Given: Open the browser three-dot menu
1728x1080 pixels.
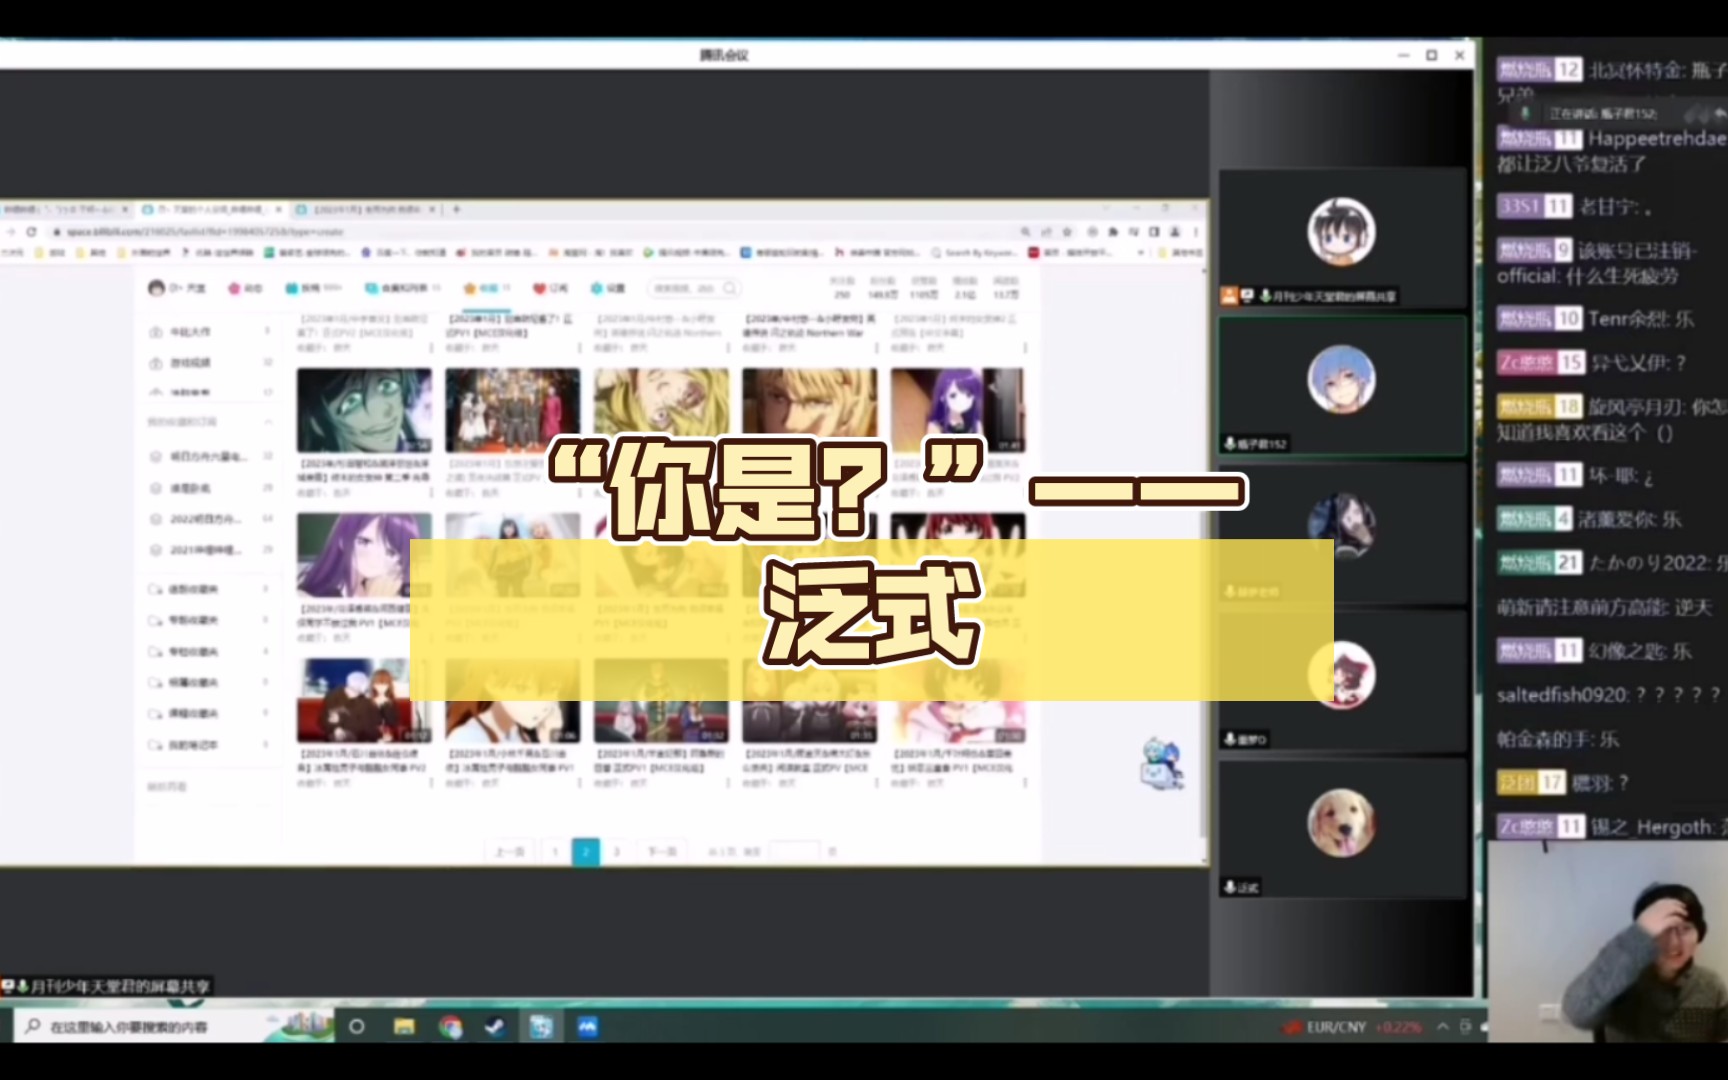Looking at the screenshot, I should (1196, 232).
